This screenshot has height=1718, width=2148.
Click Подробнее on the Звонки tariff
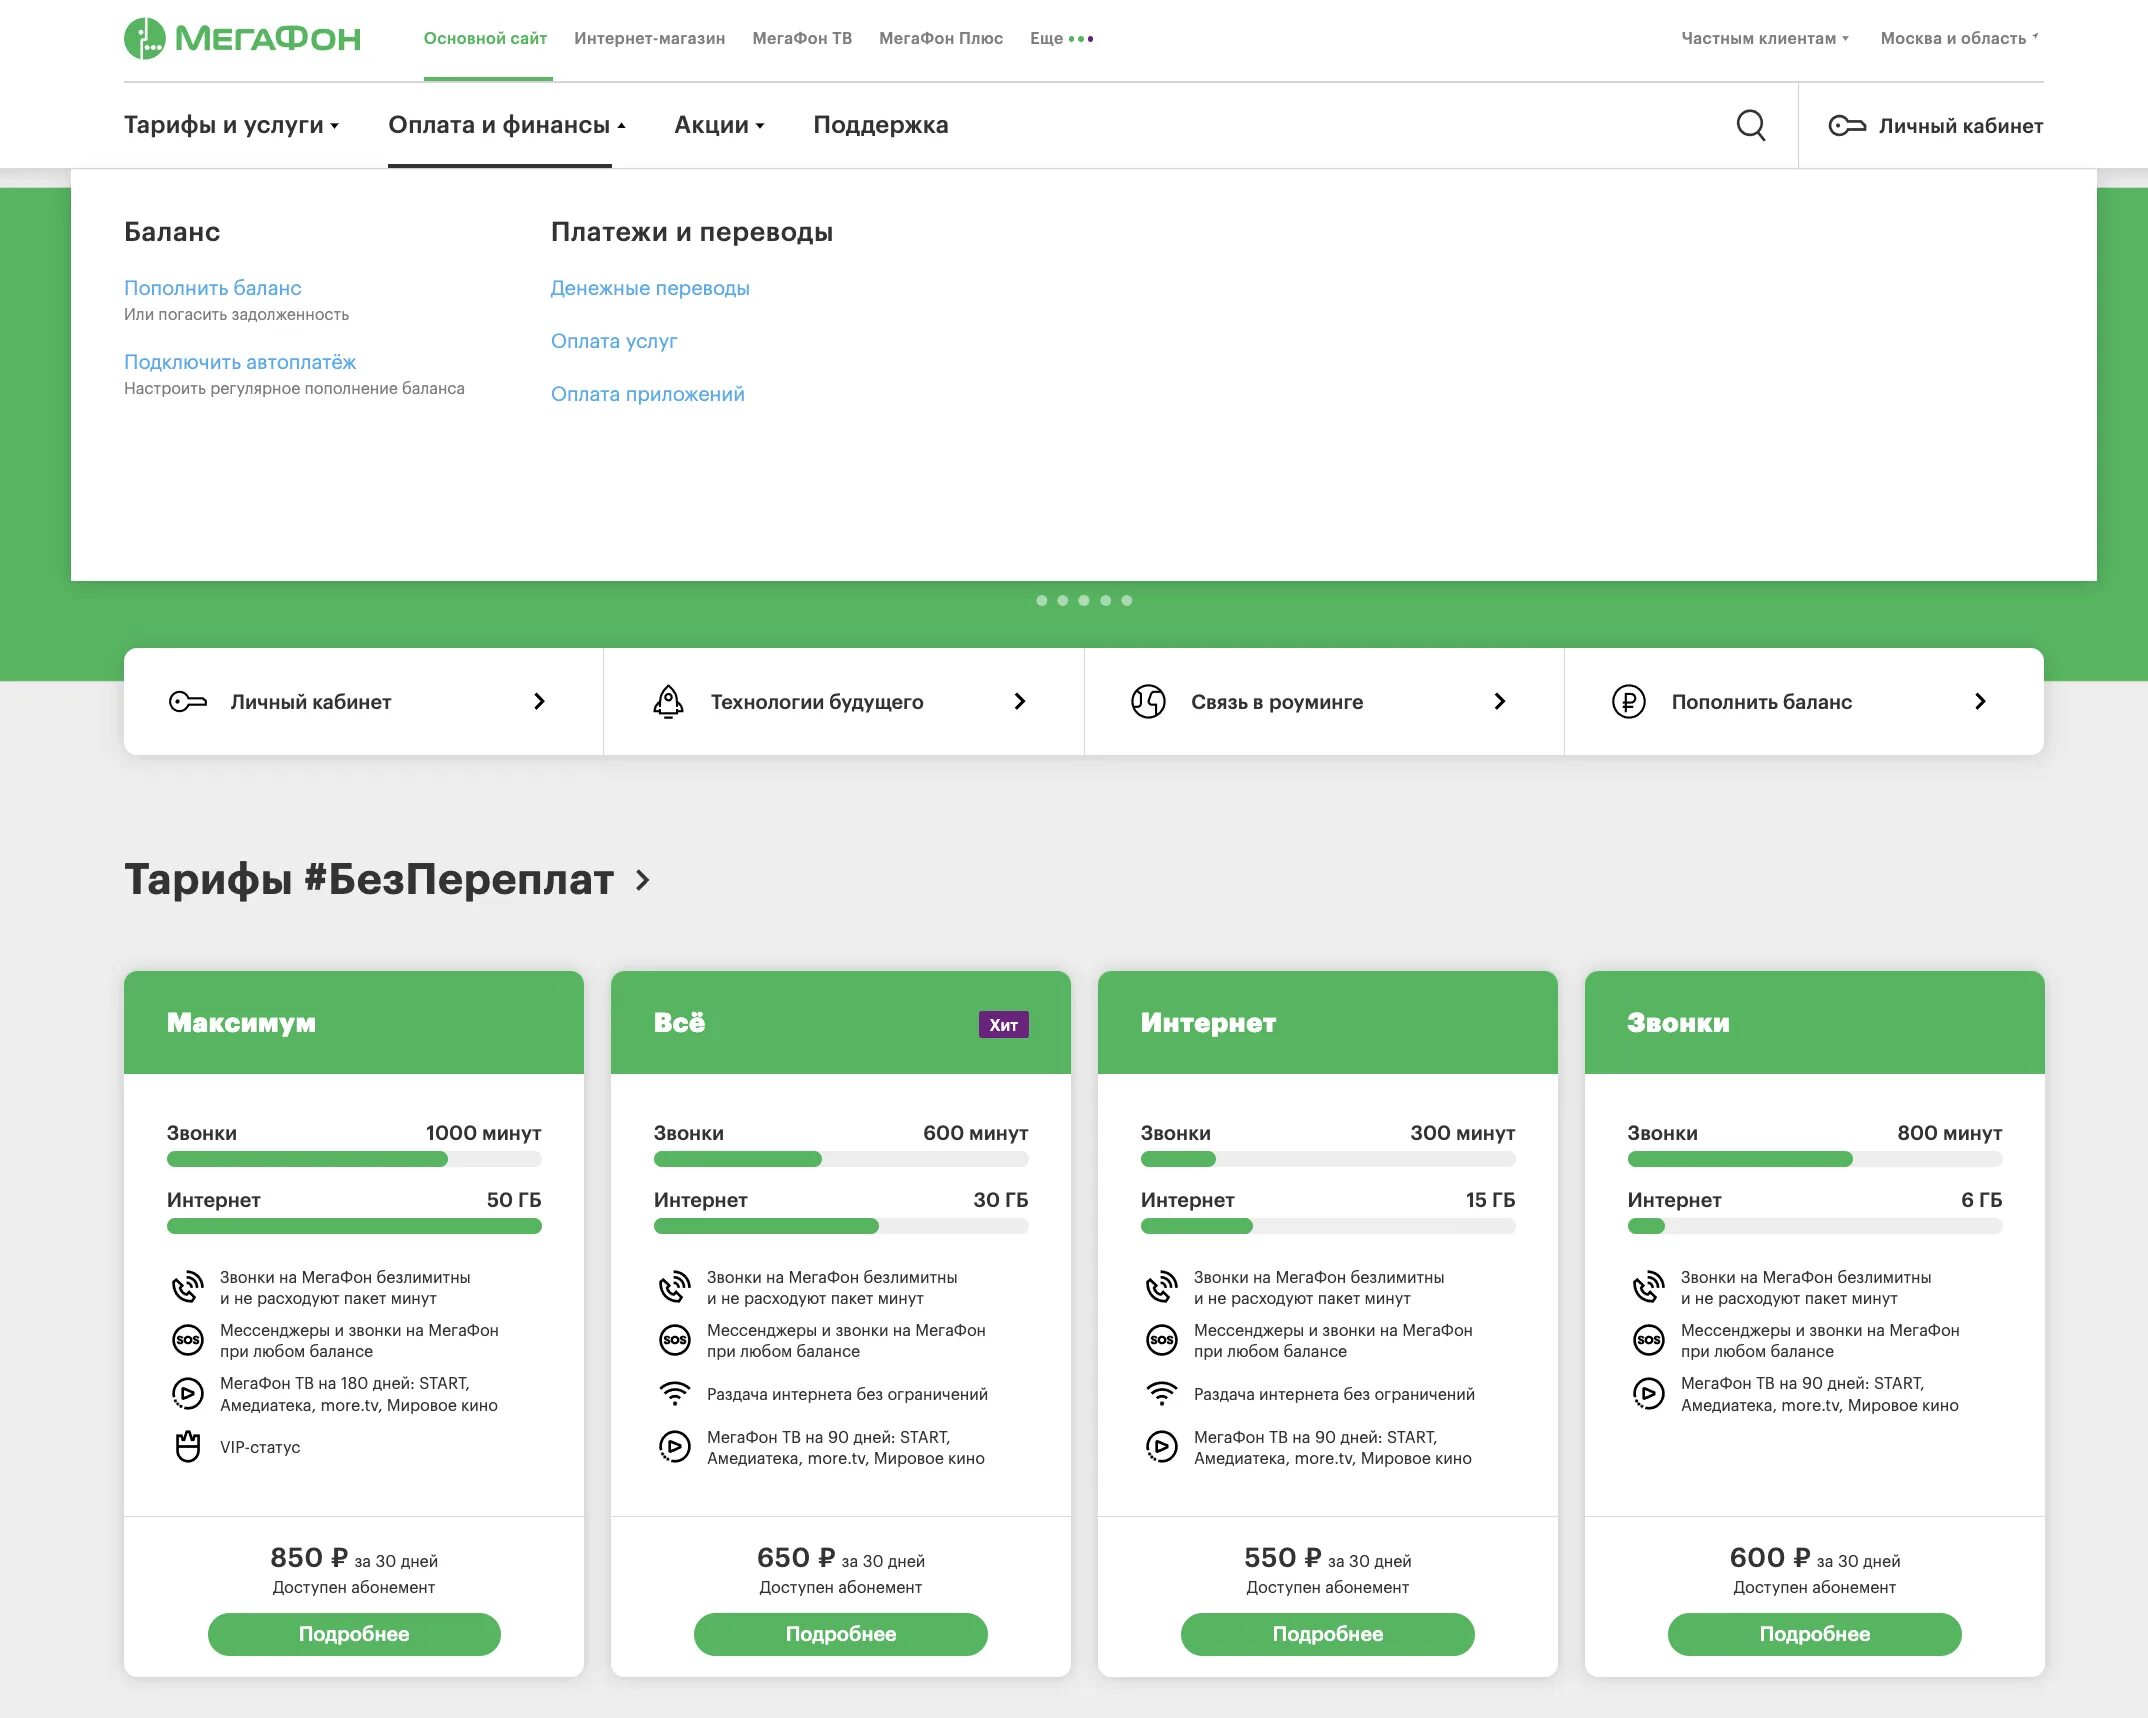[x=1815, y=1634]
